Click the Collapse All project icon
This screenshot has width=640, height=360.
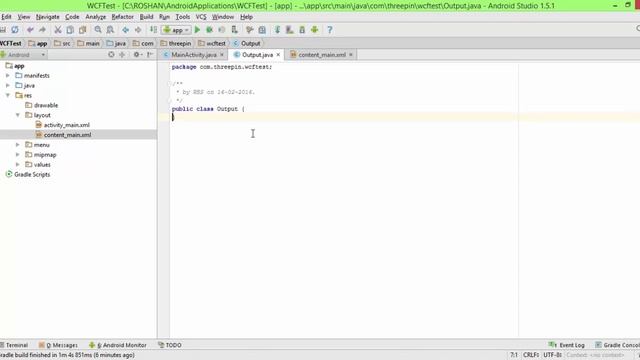pos(122,55)
